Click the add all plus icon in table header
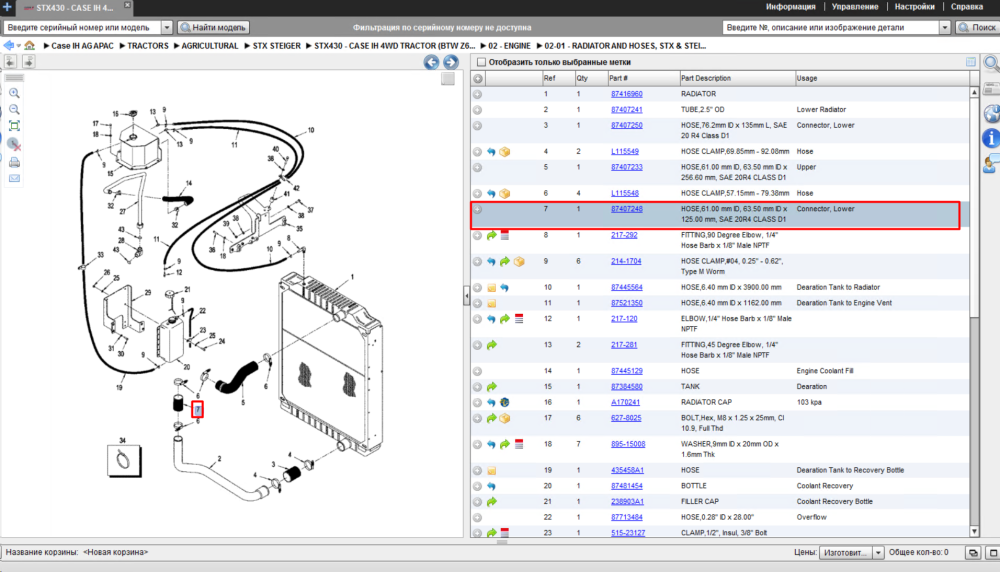 [478, 78]
